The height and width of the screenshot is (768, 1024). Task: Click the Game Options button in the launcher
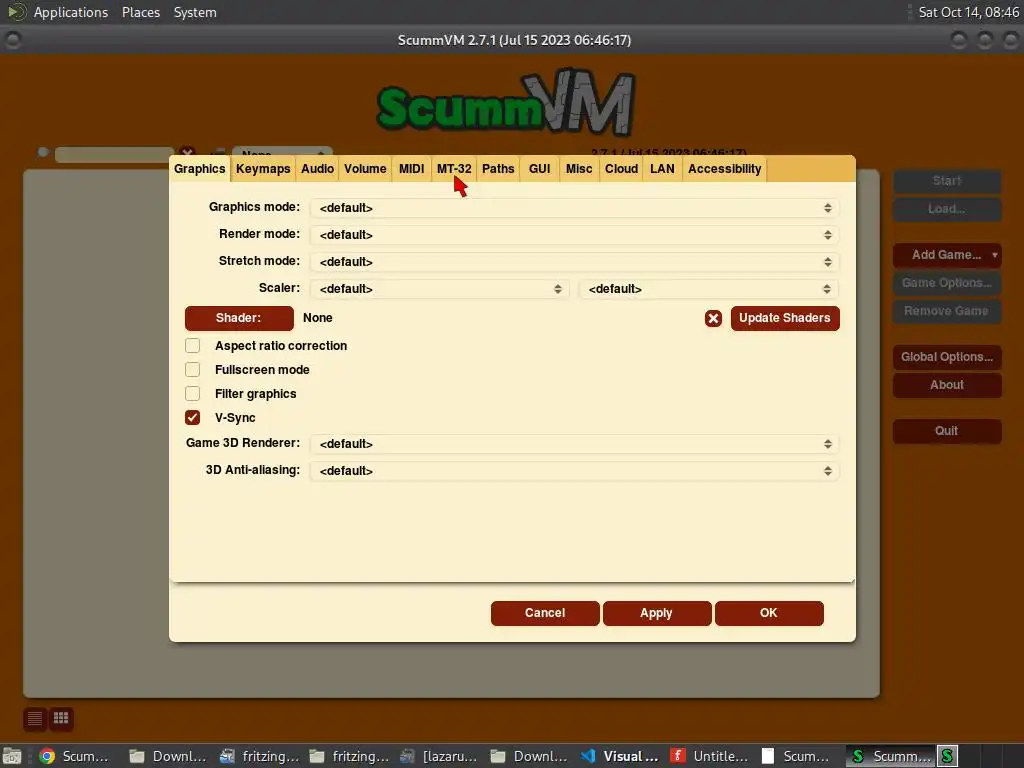click(x=947, y=283)
